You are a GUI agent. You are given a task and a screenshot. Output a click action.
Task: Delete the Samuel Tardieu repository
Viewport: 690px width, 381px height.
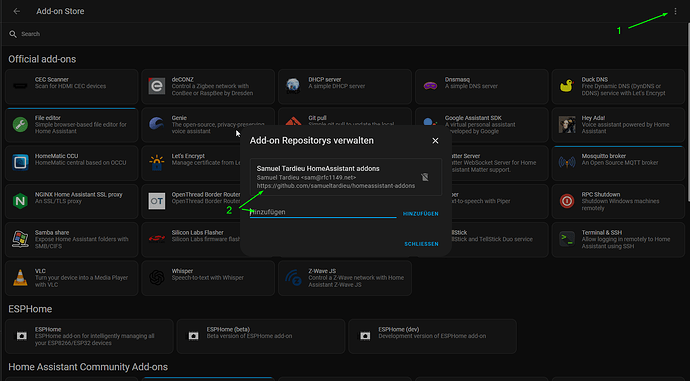click(x=425, y=177)
